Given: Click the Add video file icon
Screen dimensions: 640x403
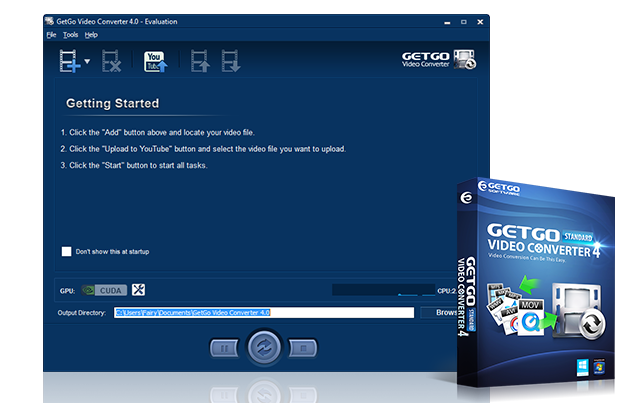Looking at the screenshot, I should [x=69, y=61].
